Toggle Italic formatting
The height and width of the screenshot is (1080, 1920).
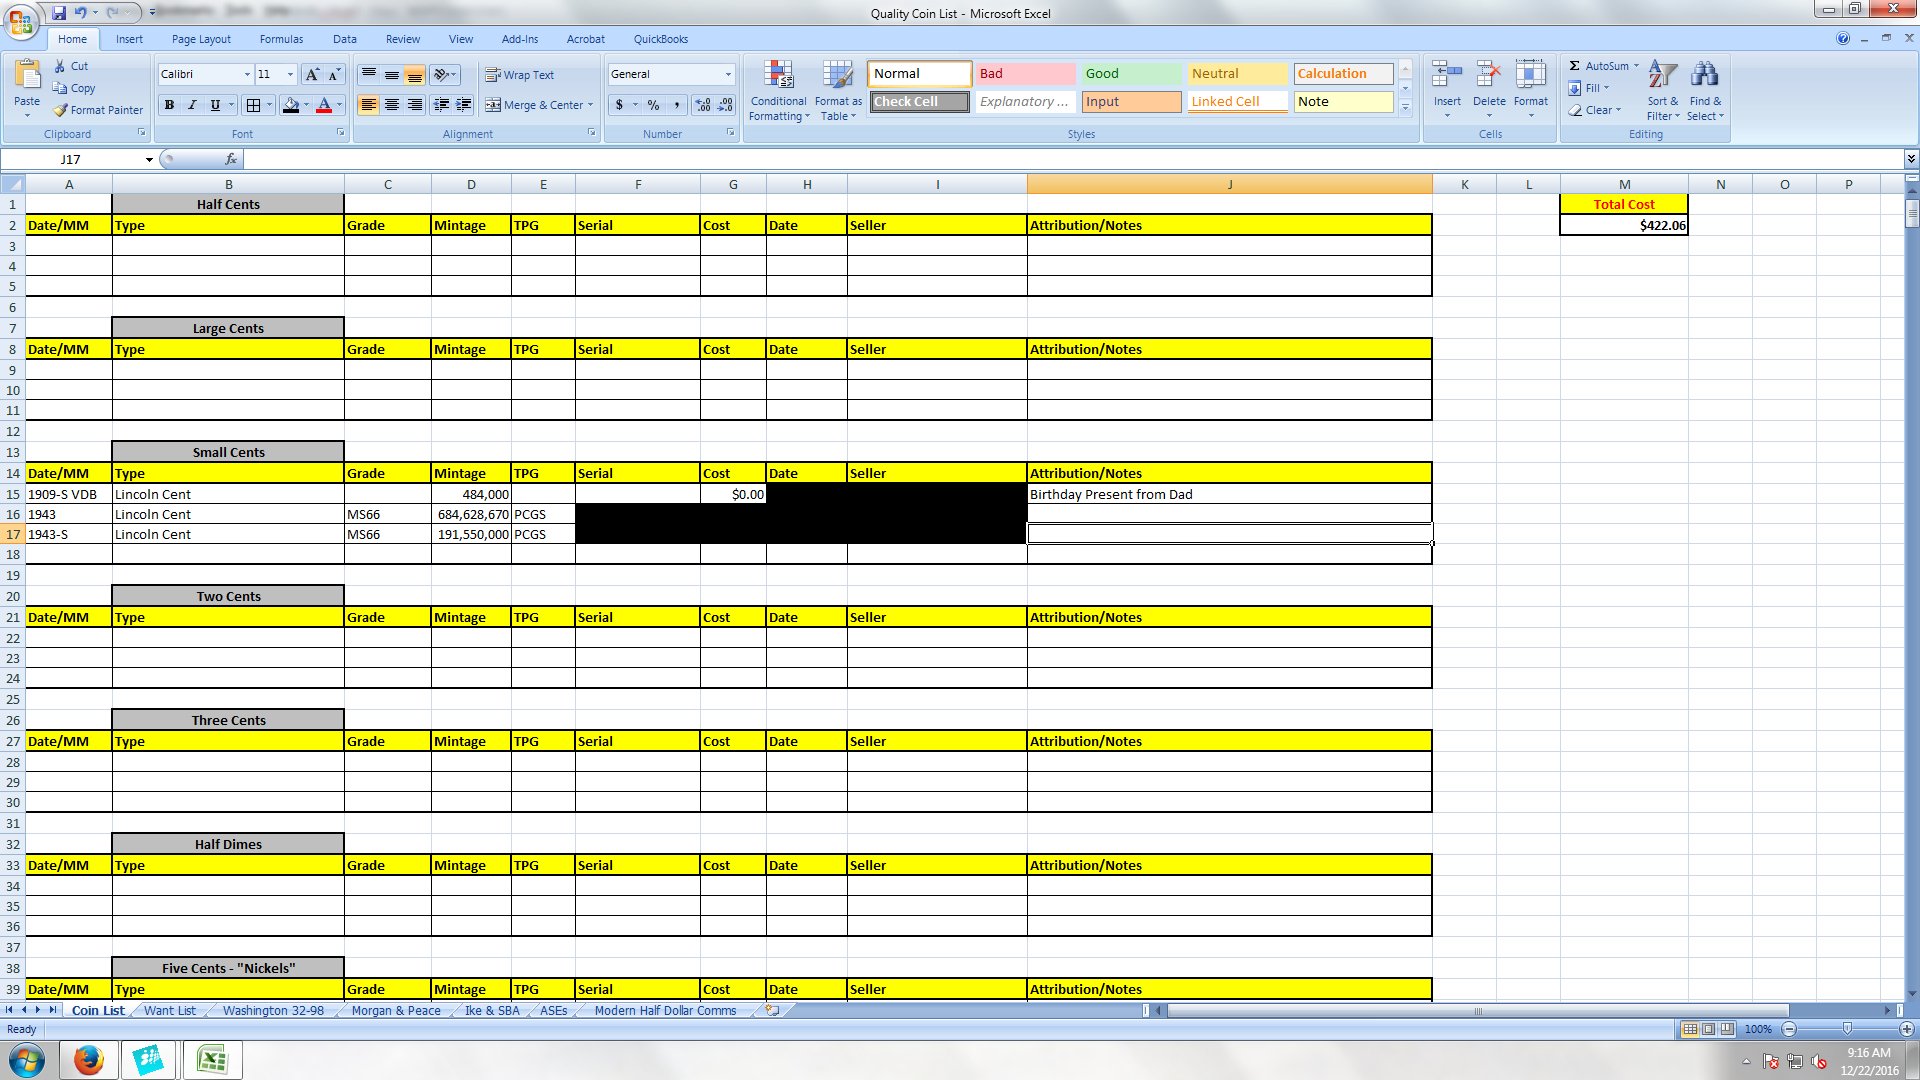(x=192, y=105)
